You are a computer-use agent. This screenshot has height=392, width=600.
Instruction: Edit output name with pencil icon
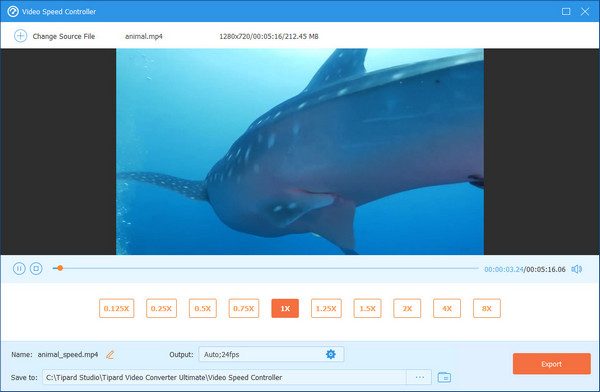[110, 354]
